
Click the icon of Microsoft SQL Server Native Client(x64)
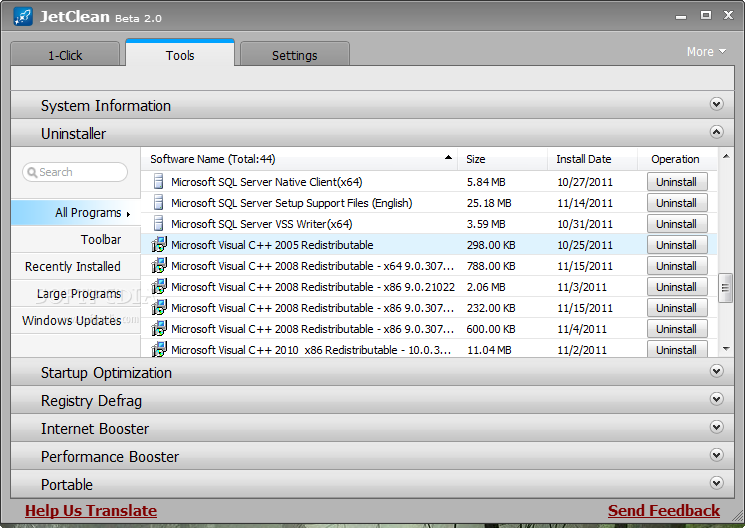(x=159, y=182)
